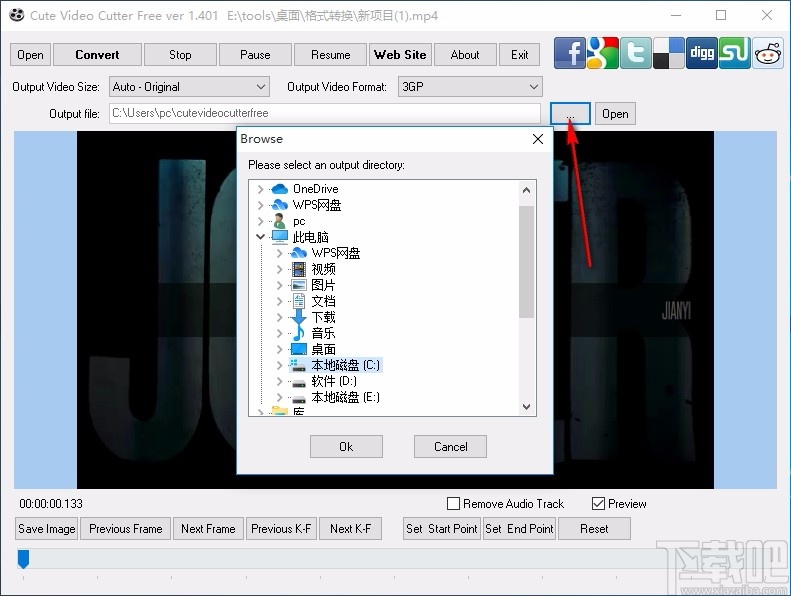Image resolution: width=791 pixels, height=596 pixels.
Task: Share via the Digg icon
Action: [x=702, y=53]
